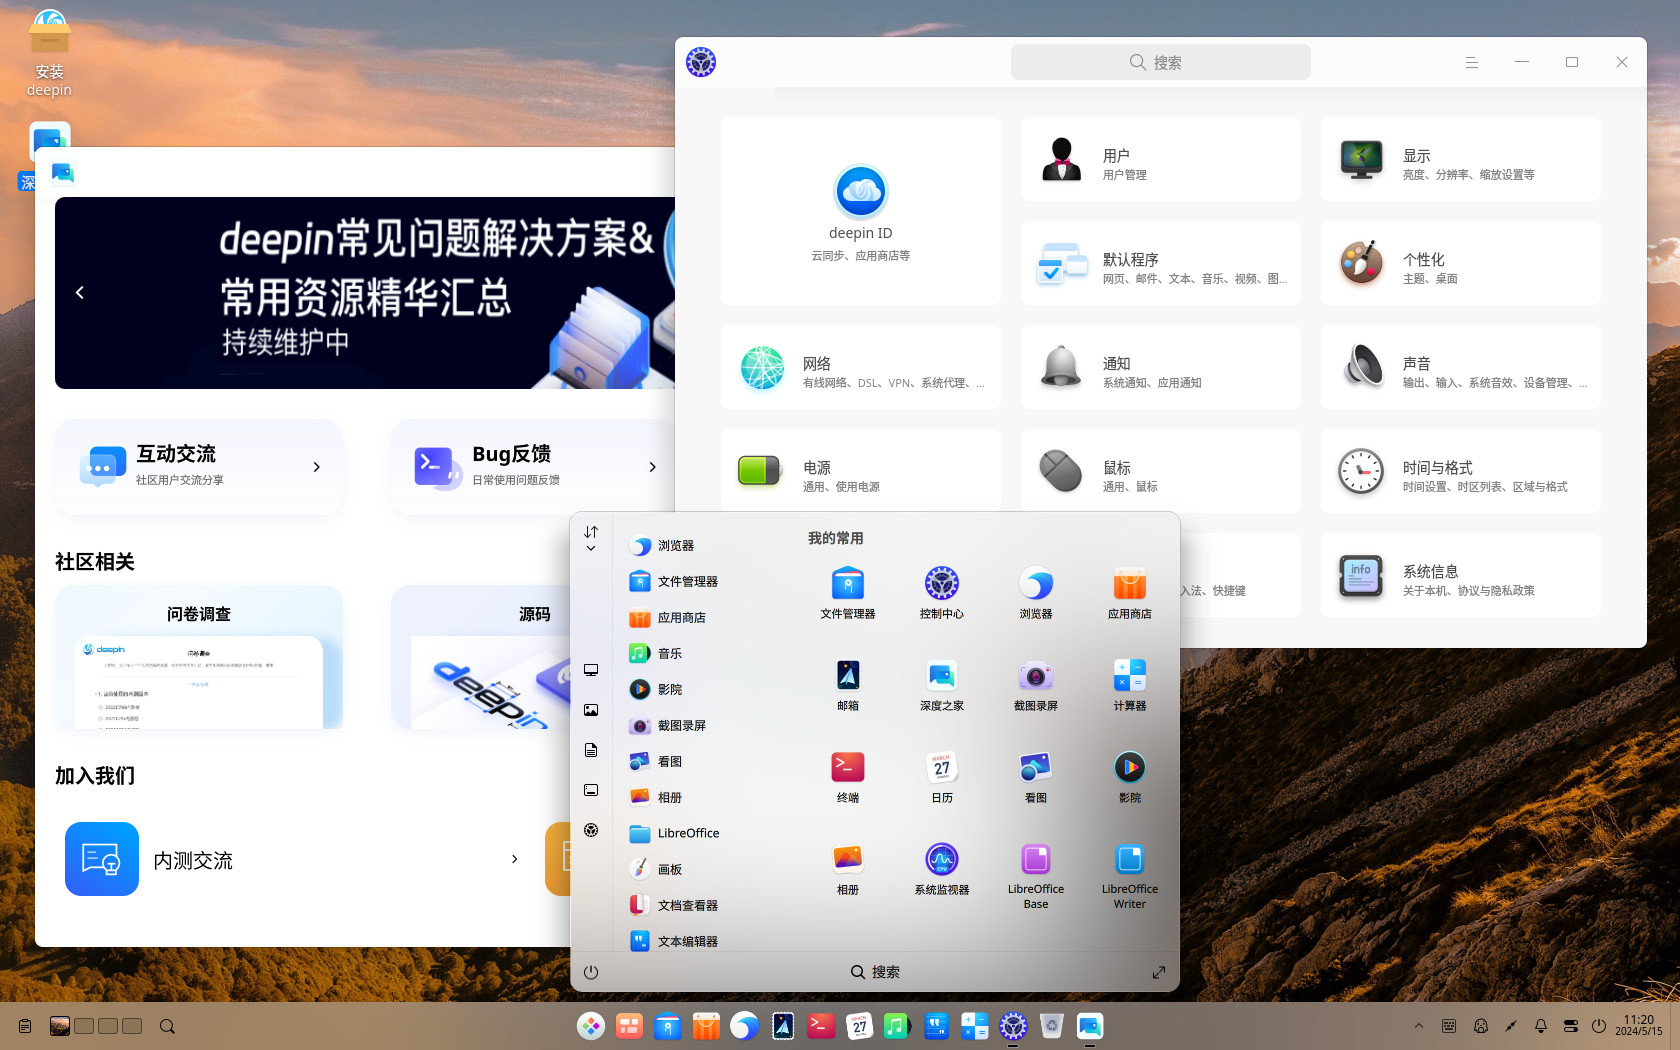
Task: Open LibreOffice Writer in the launcher
Action: tap(1129, 876)
